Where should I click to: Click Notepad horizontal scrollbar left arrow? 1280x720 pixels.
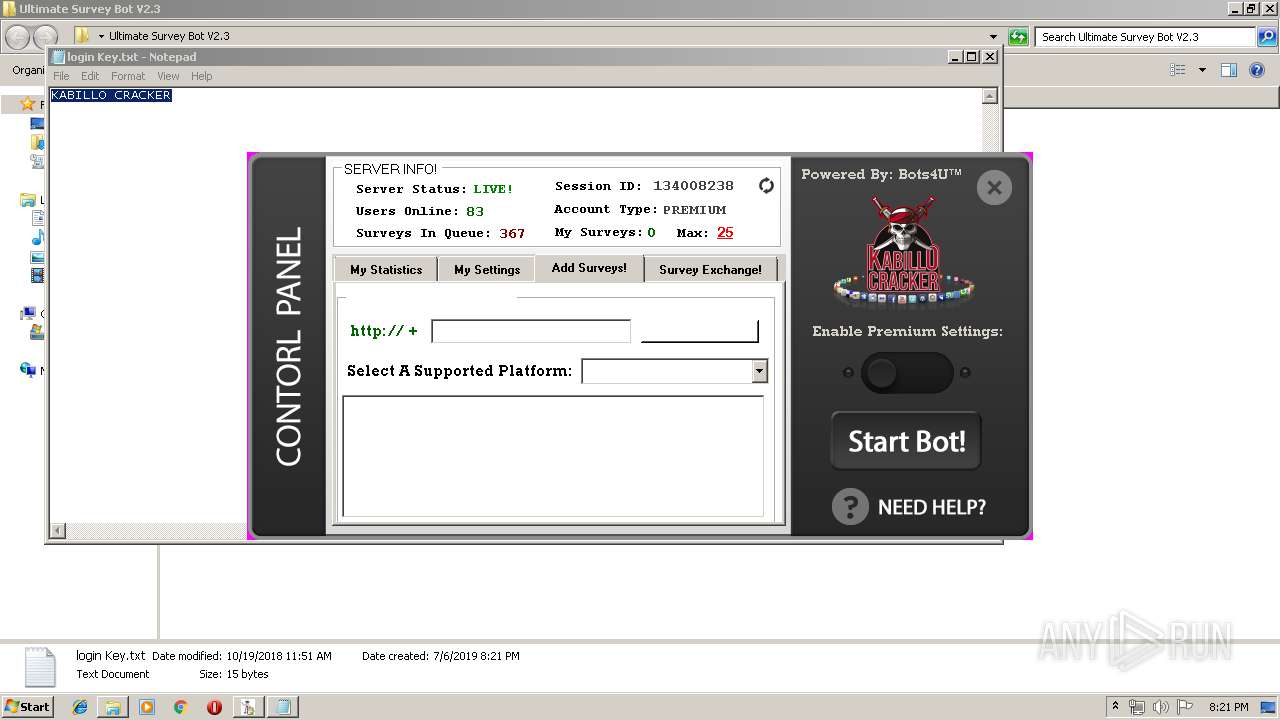(57, 531)
